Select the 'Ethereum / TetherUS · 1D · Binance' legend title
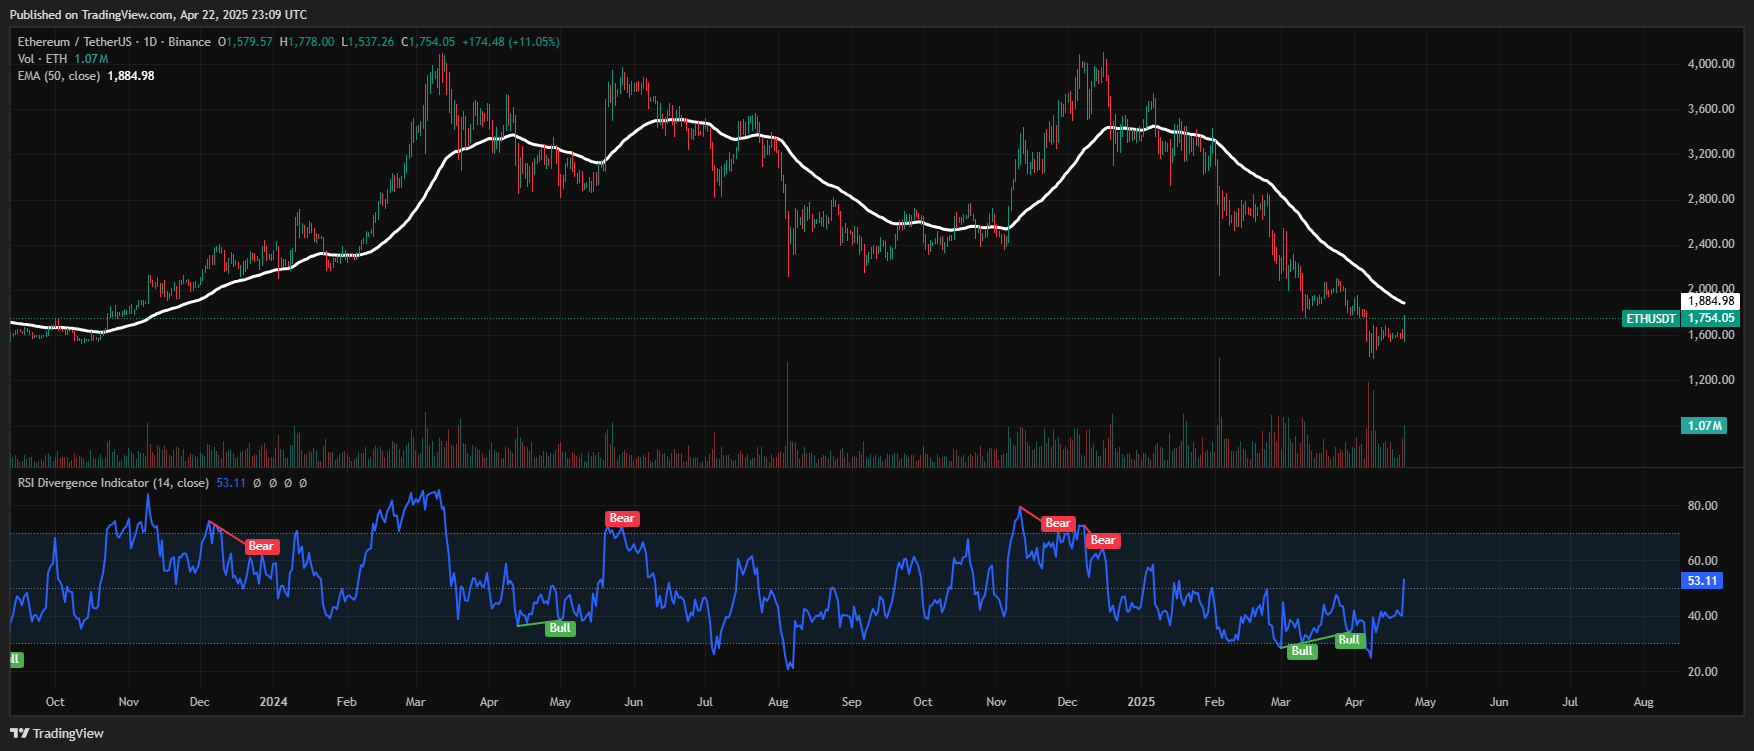1754x751 pixels. [114, 42]
